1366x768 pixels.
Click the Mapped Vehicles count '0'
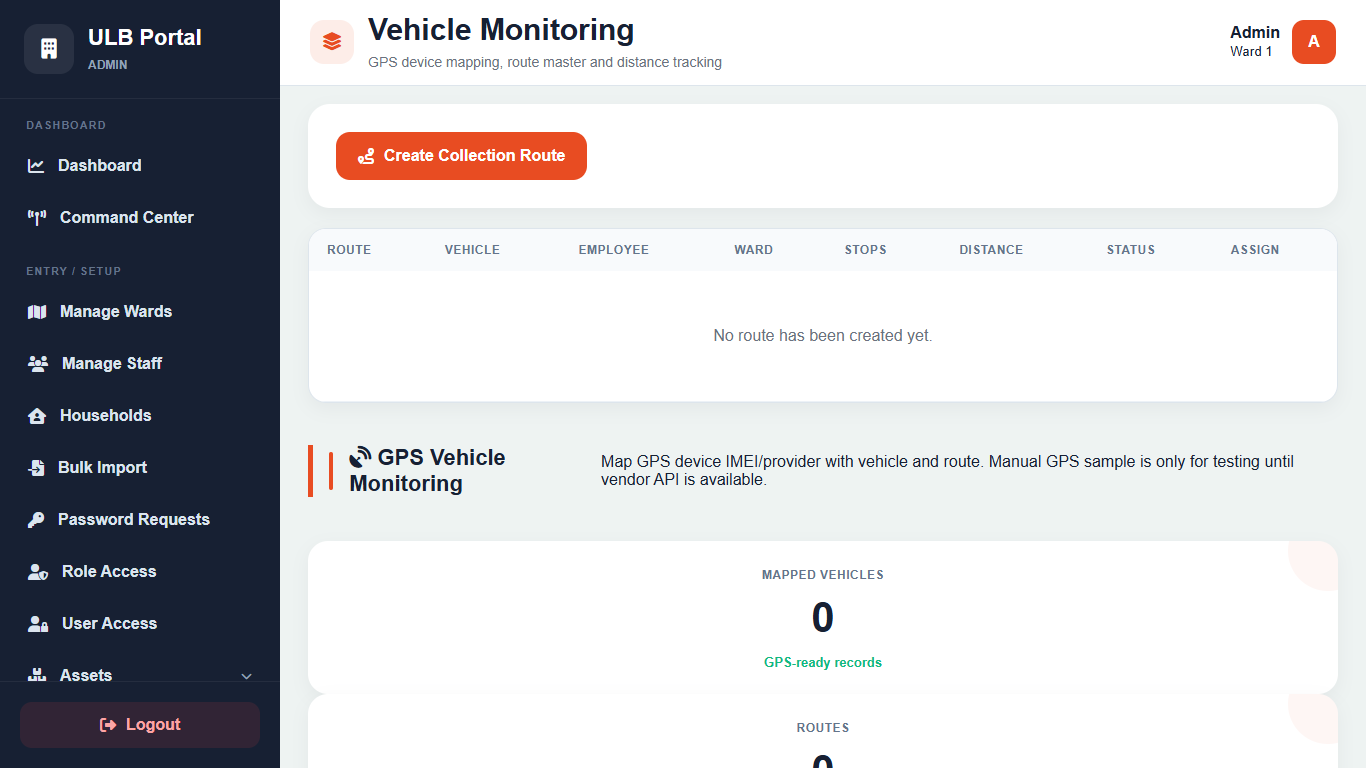pyautogui.click(x=823, y=618)
